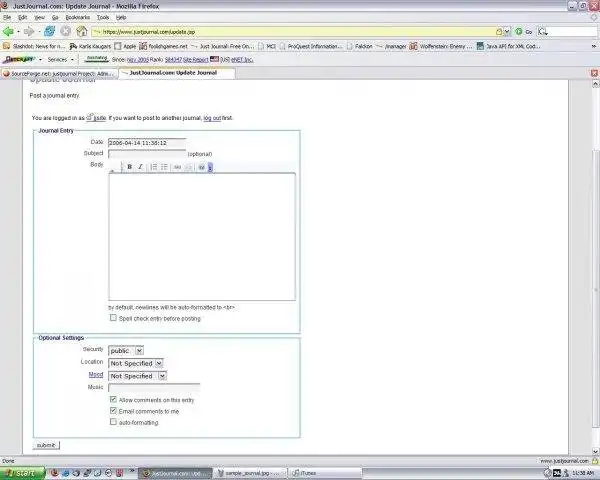This screenshot has height=480, width=600.
Task: Switch to the SourceForge.net tab
Action: [x=59, y=73]
